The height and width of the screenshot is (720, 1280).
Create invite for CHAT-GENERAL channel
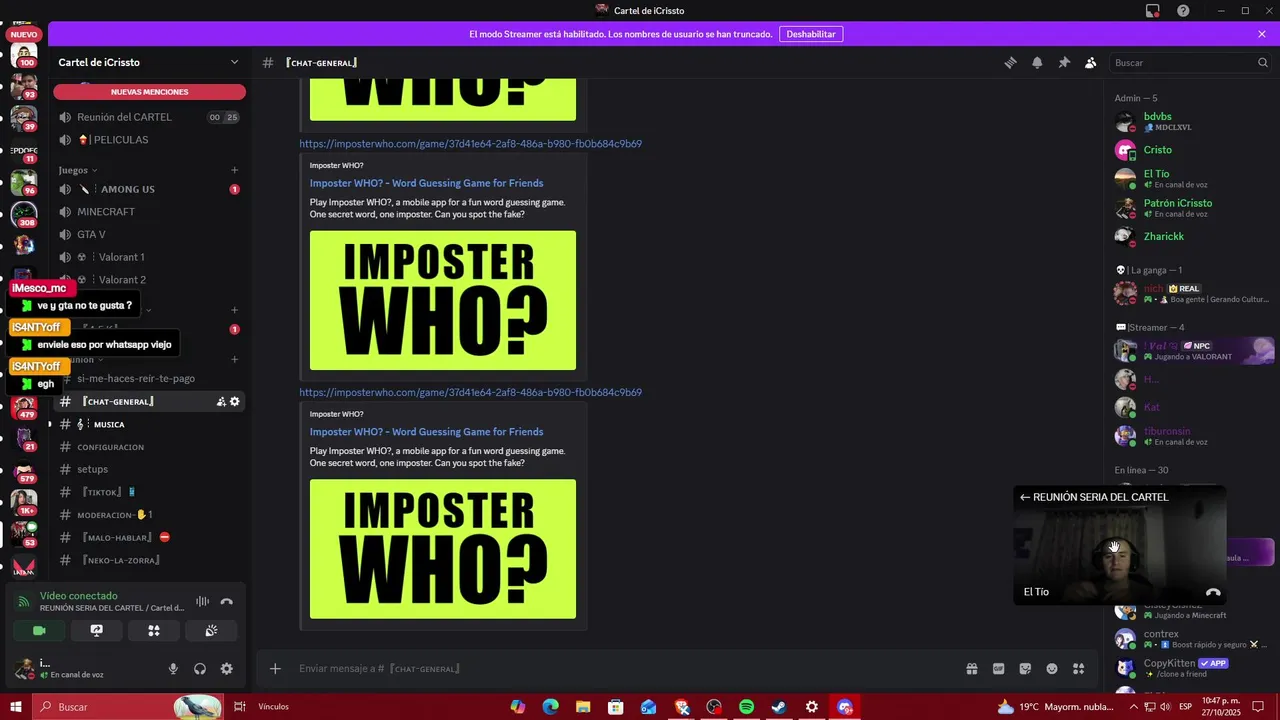pyautogui.click(x=221, y=402)
